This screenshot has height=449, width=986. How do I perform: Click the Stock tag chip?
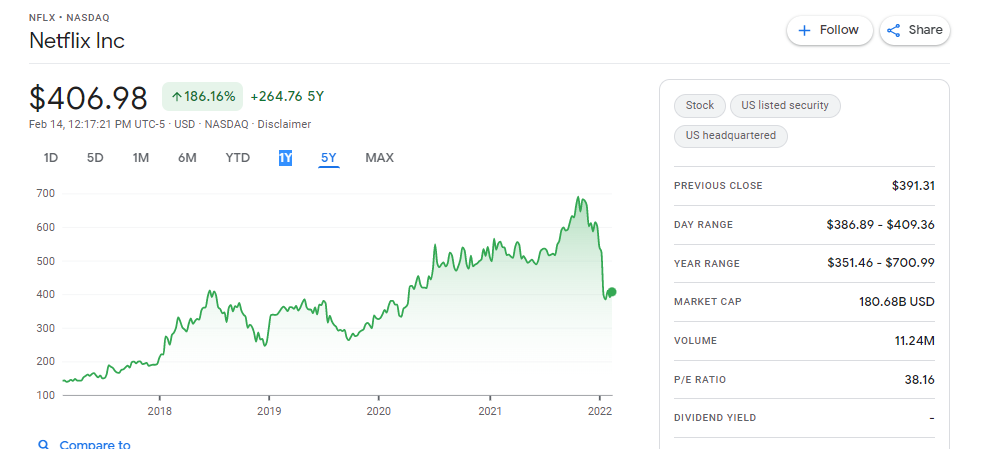point(700,106)
